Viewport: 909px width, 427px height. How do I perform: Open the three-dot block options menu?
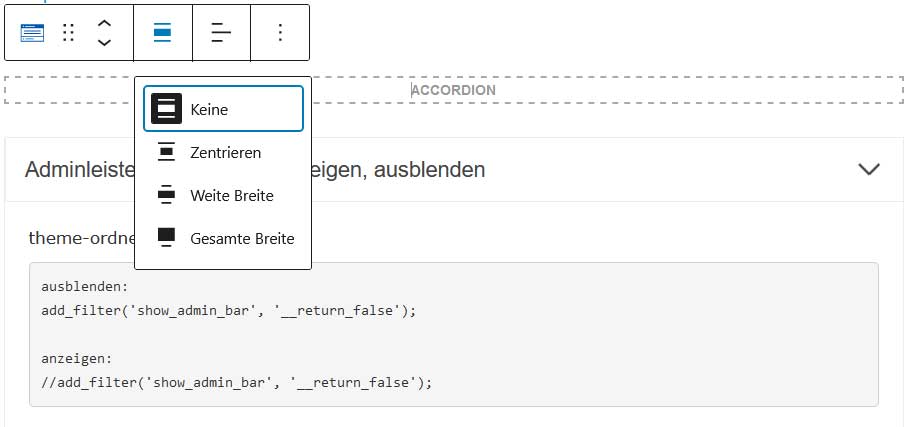coord(280,33)
